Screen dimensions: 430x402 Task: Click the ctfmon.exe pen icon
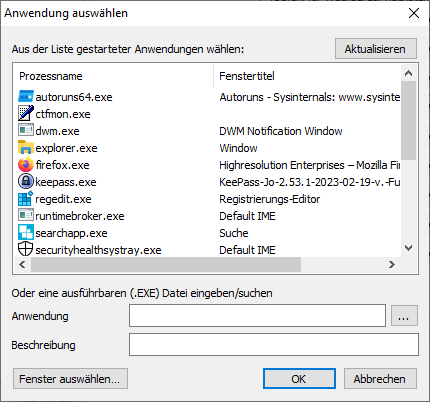(26, 113)
